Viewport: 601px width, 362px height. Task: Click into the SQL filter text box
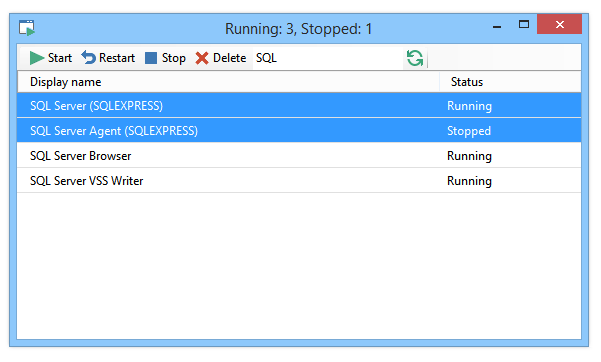tap(328, 58)
